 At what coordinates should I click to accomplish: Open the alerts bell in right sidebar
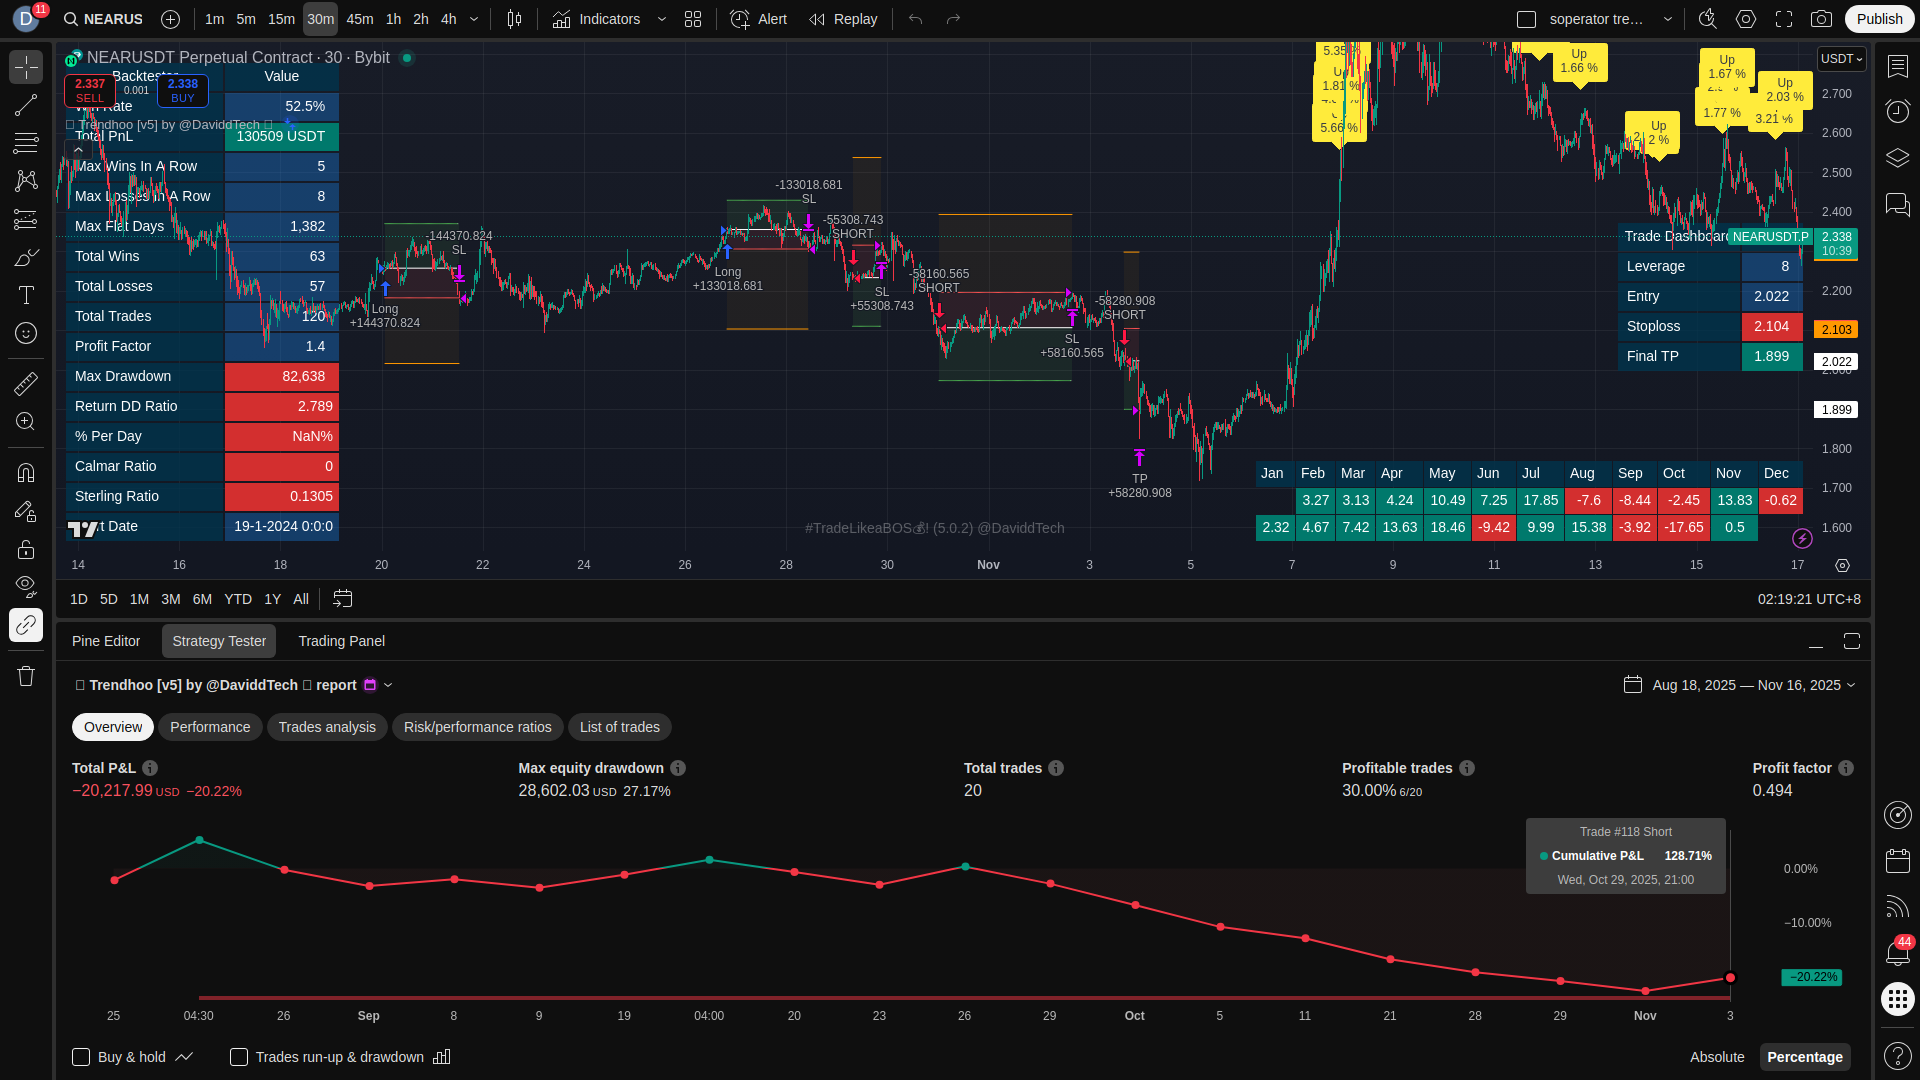[1897, 953]
